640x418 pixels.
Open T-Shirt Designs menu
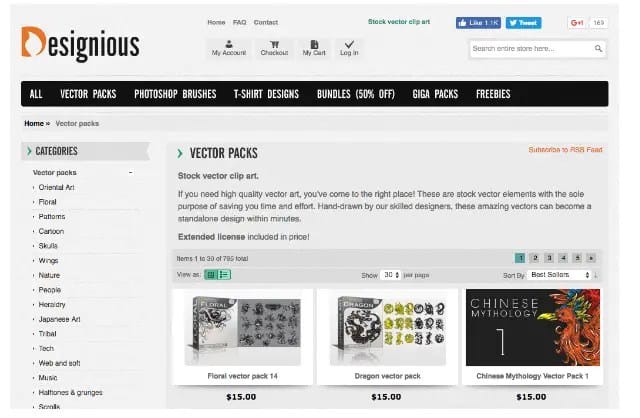266,94
